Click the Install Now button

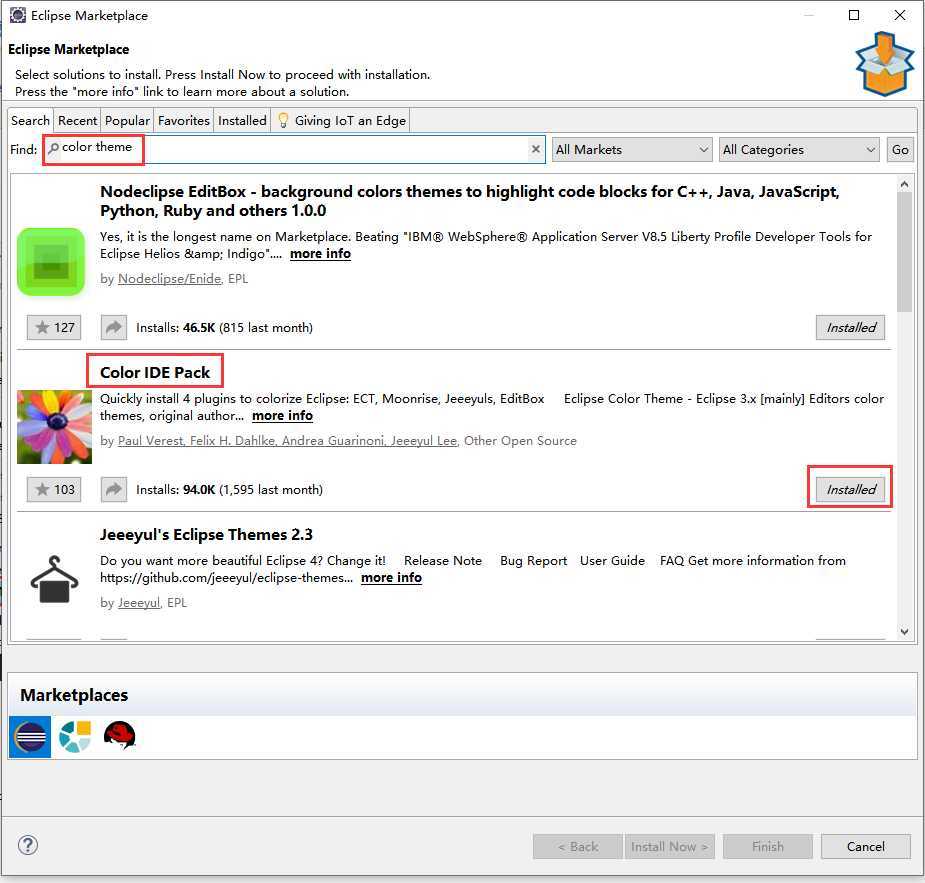[x=670, y=846]
